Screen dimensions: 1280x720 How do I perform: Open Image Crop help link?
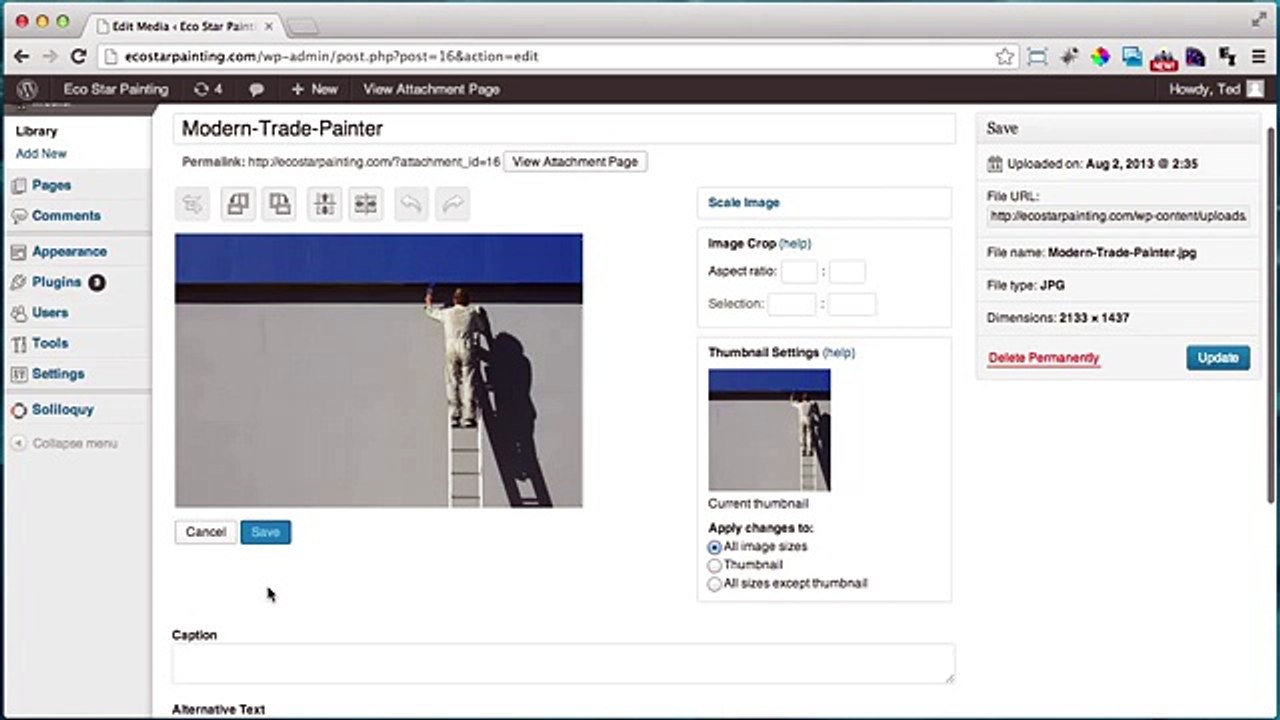click(795, 243)
